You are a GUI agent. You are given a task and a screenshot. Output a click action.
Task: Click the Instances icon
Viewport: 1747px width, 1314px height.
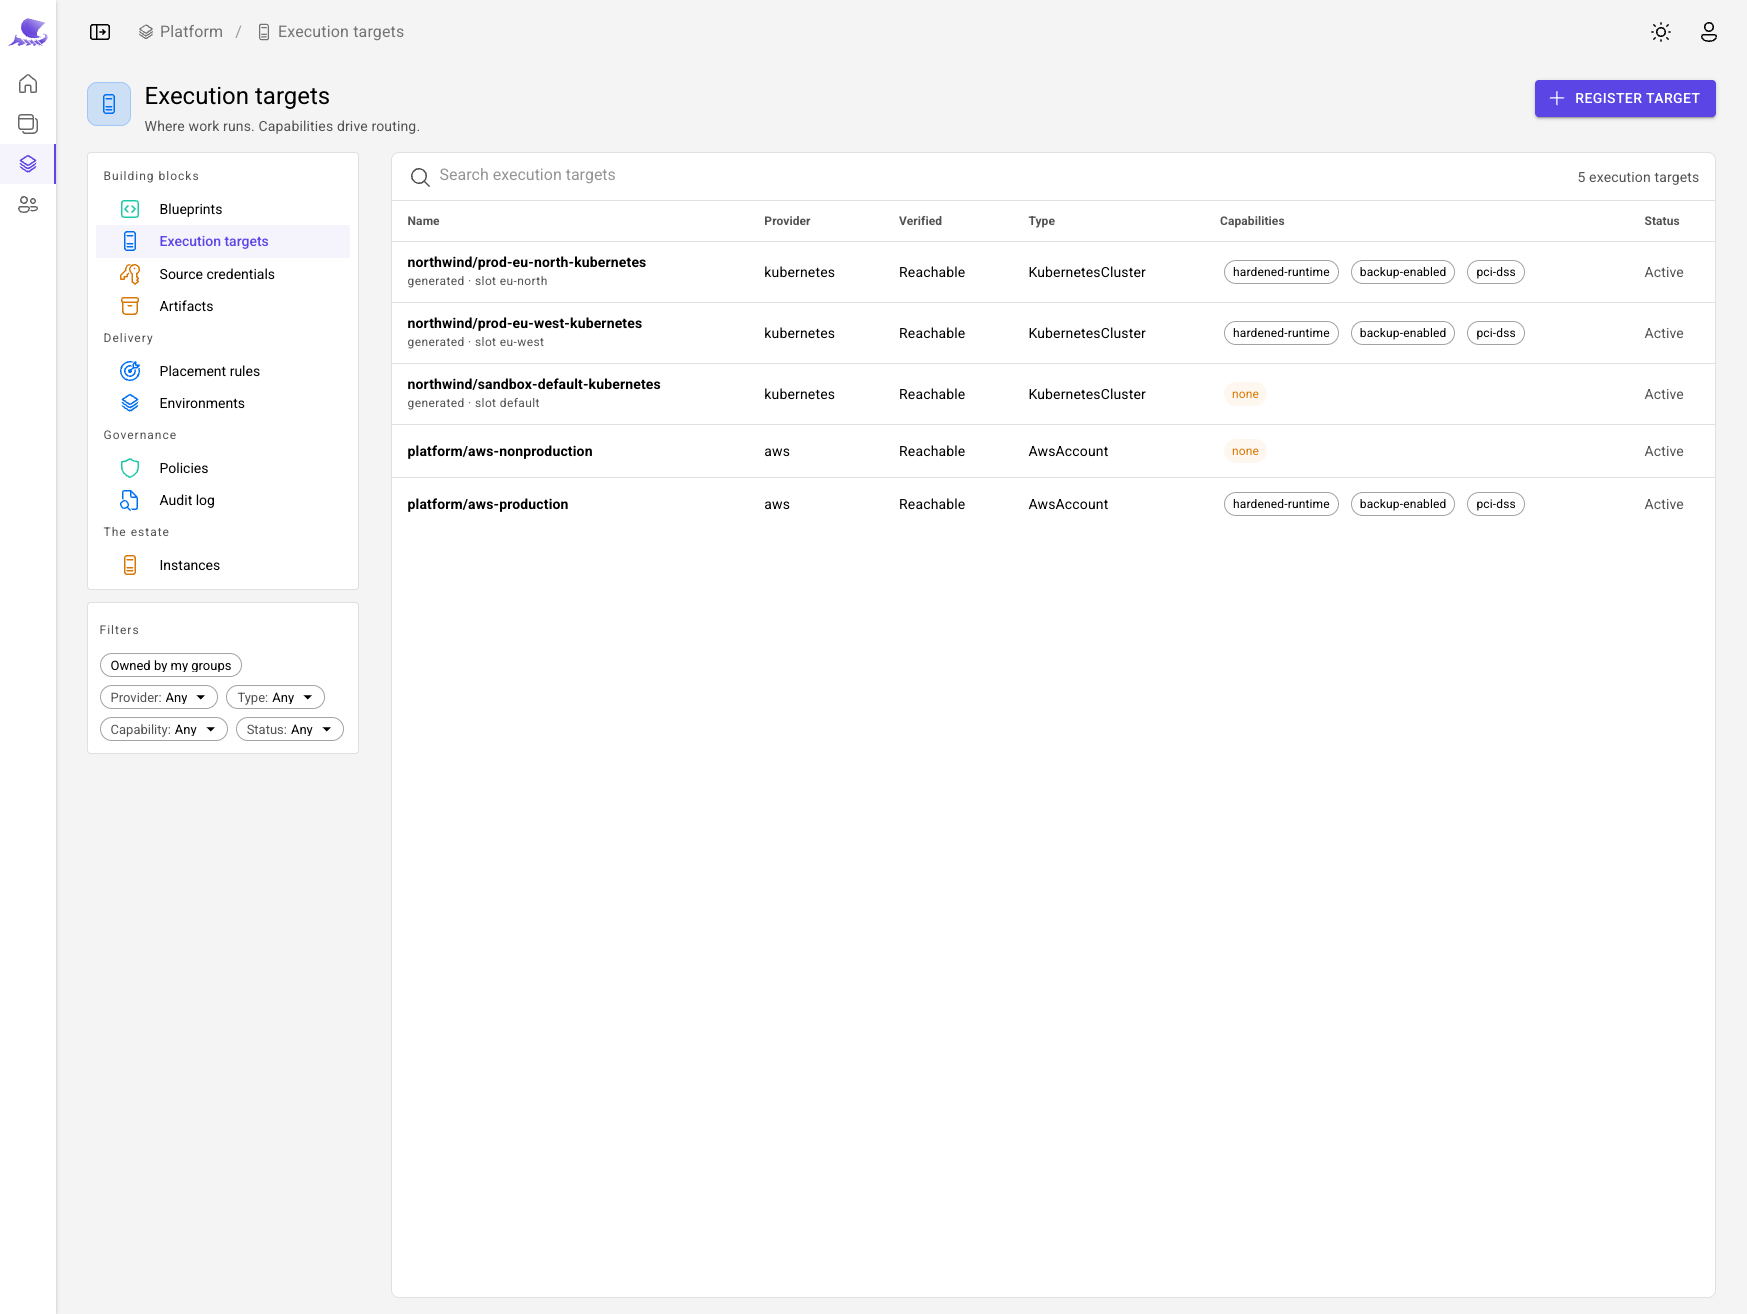tap(130, 565)
